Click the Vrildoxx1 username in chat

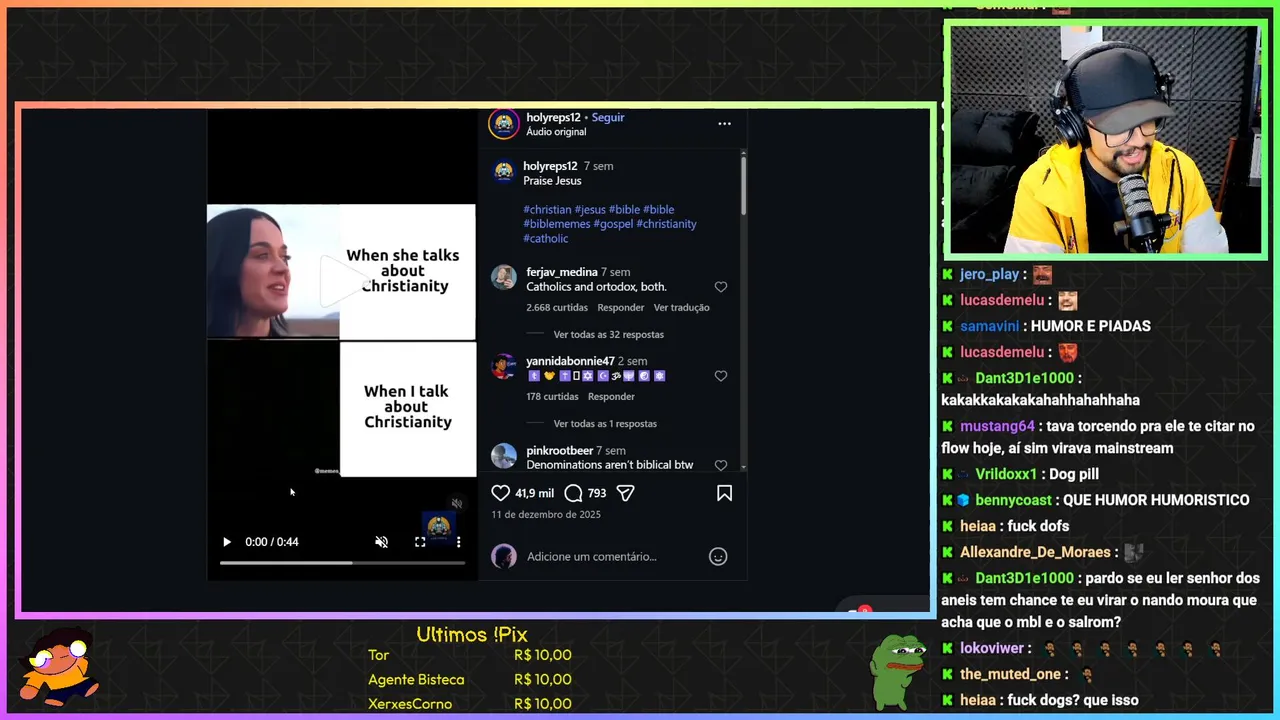pos(1008,474)
